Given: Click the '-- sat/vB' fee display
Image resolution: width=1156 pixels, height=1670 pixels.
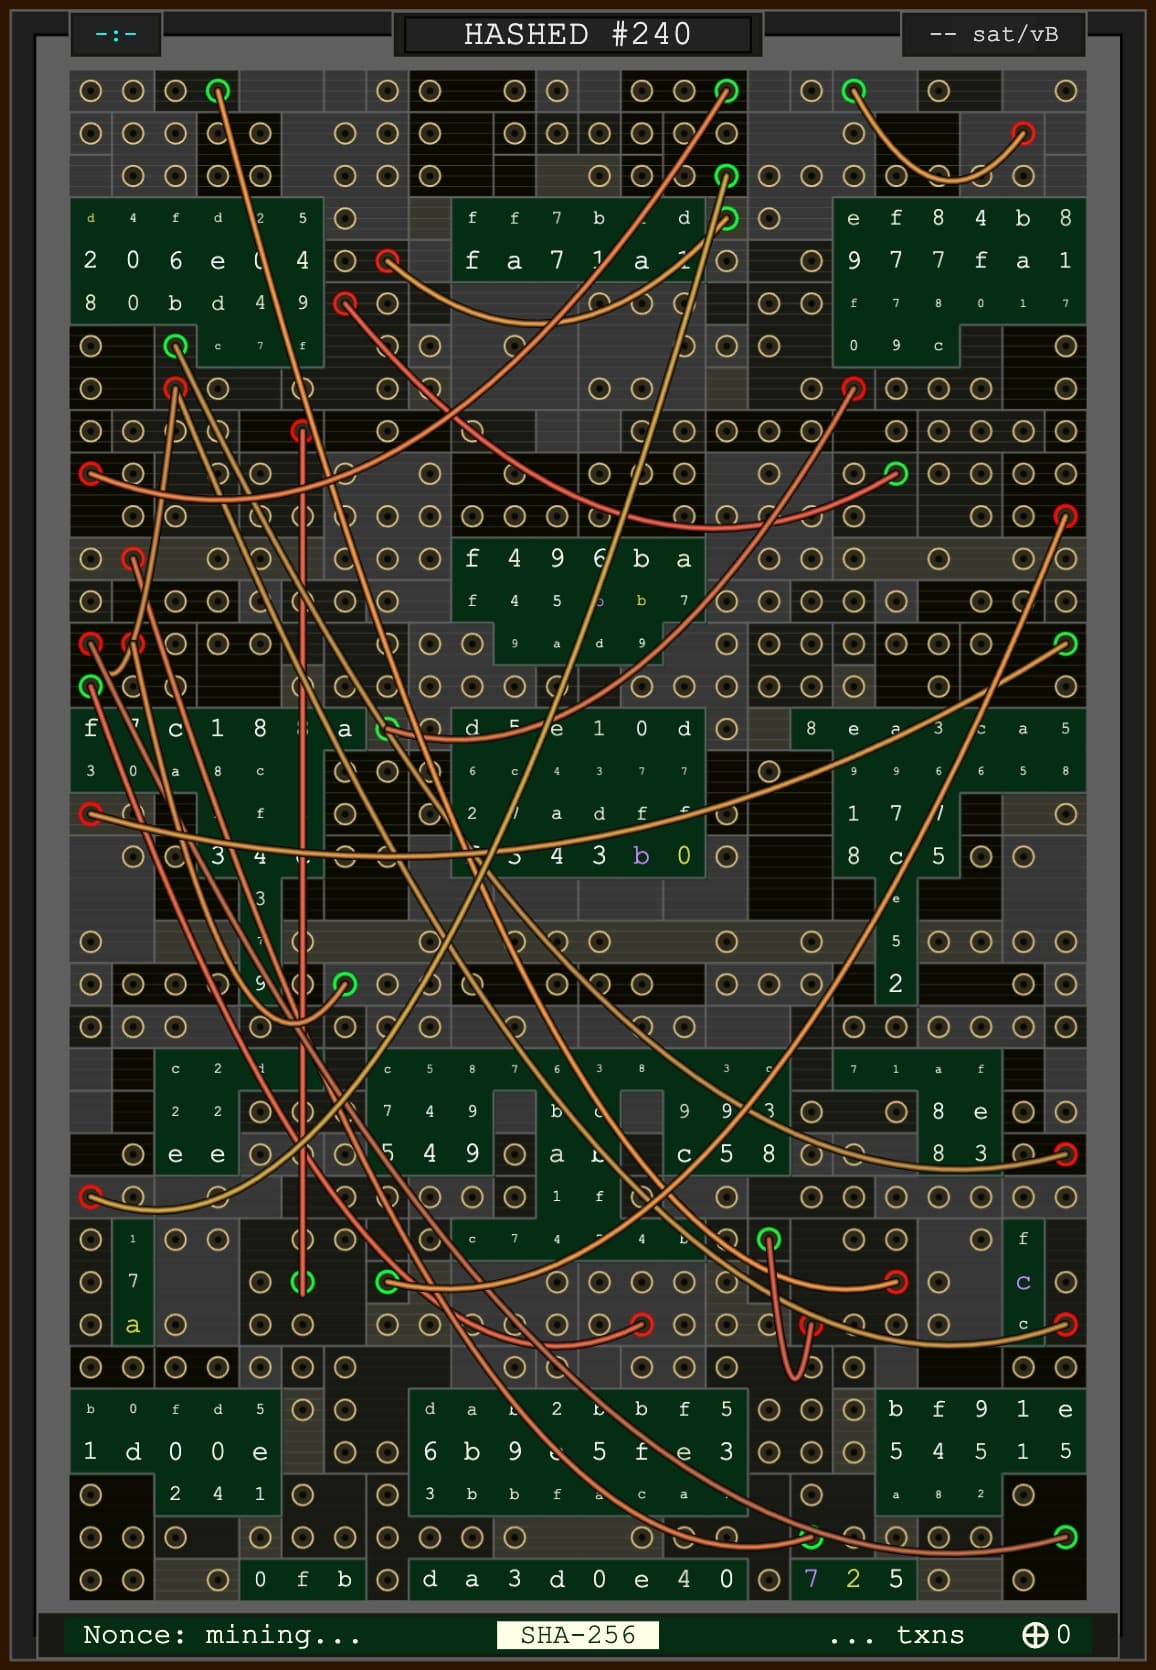Looking at the screenshot, I should [x=993, y=34].
